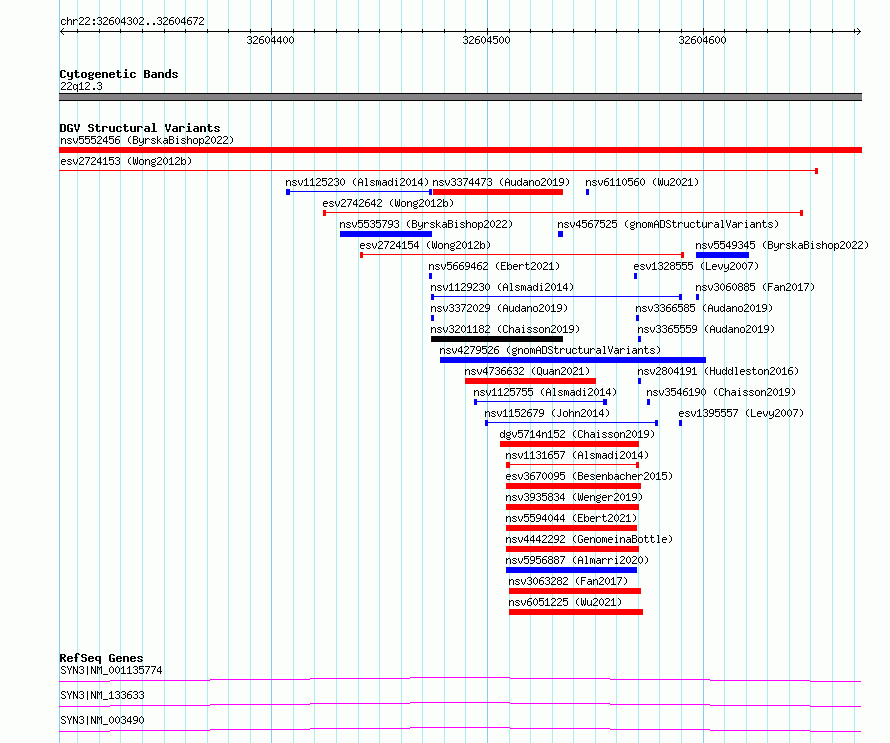Click the 32604600 ruler position
This screenshot has width=890, height=743.
(x=702, y=40)
